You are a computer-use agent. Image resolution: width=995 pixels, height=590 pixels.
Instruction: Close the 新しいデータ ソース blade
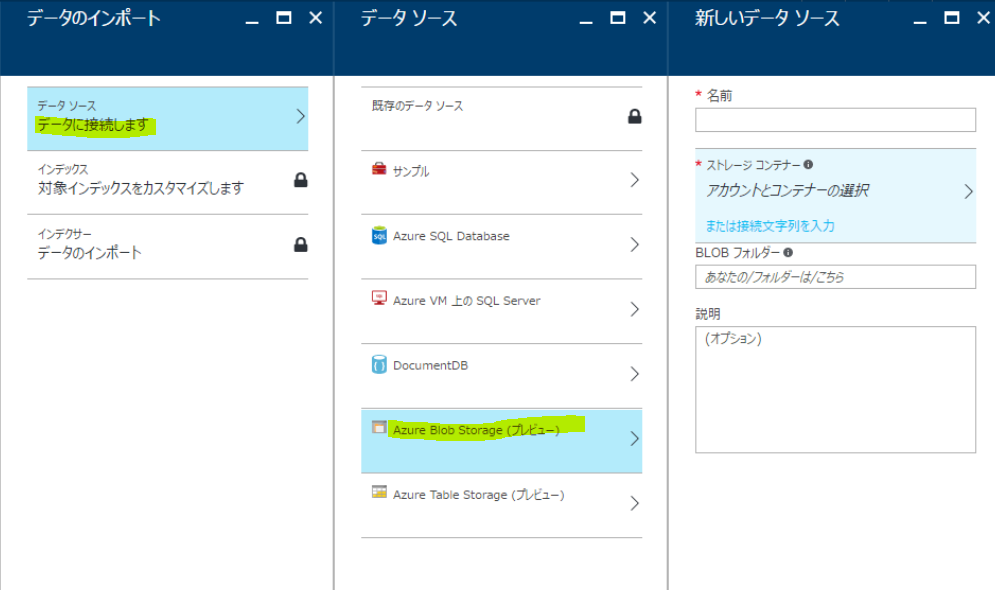[984, 18]
